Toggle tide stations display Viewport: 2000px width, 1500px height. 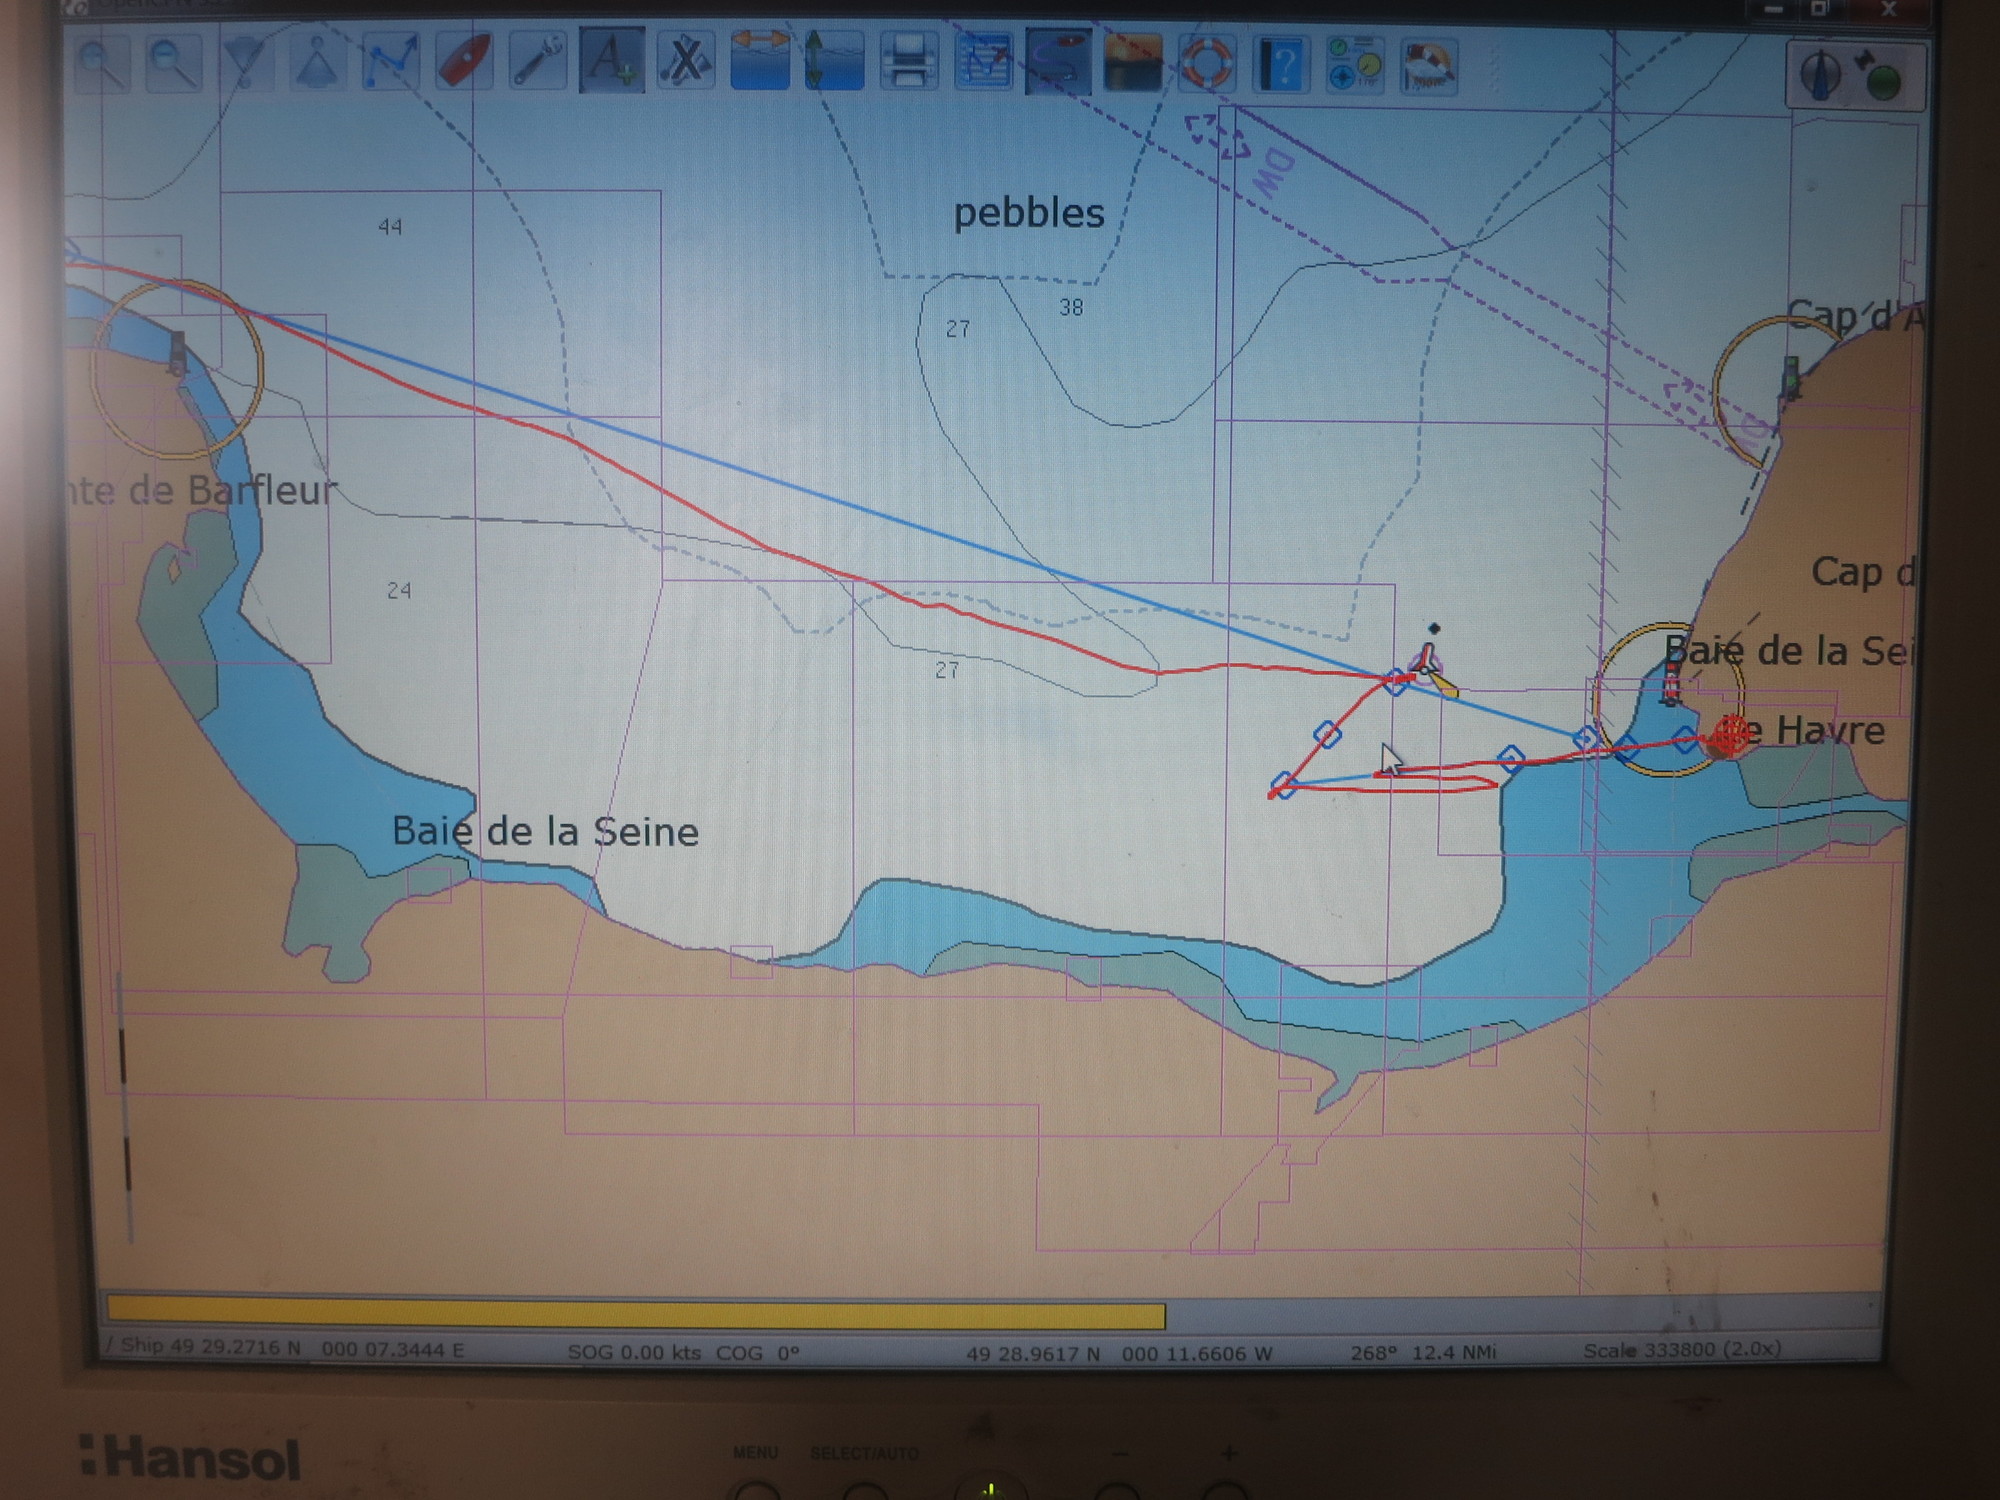coord(834,62)
